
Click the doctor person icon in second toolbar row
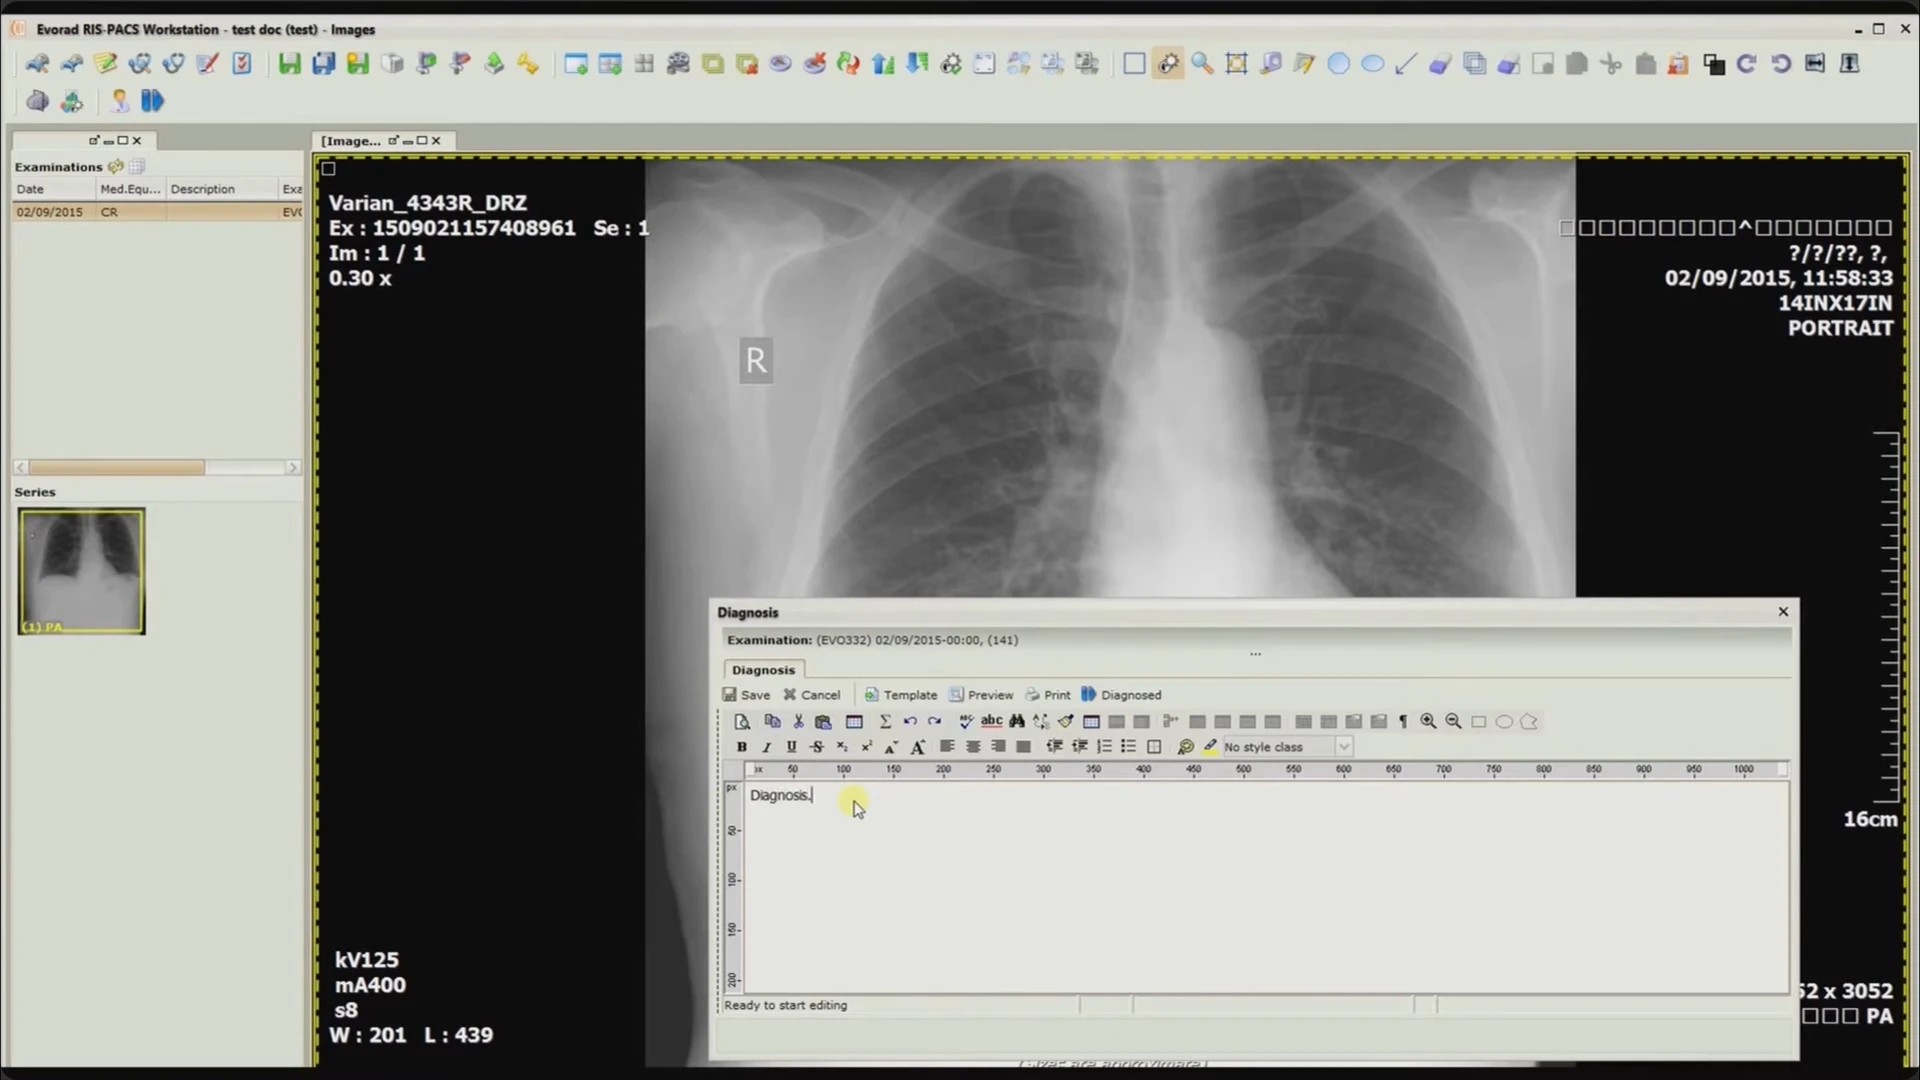[119, 101]
